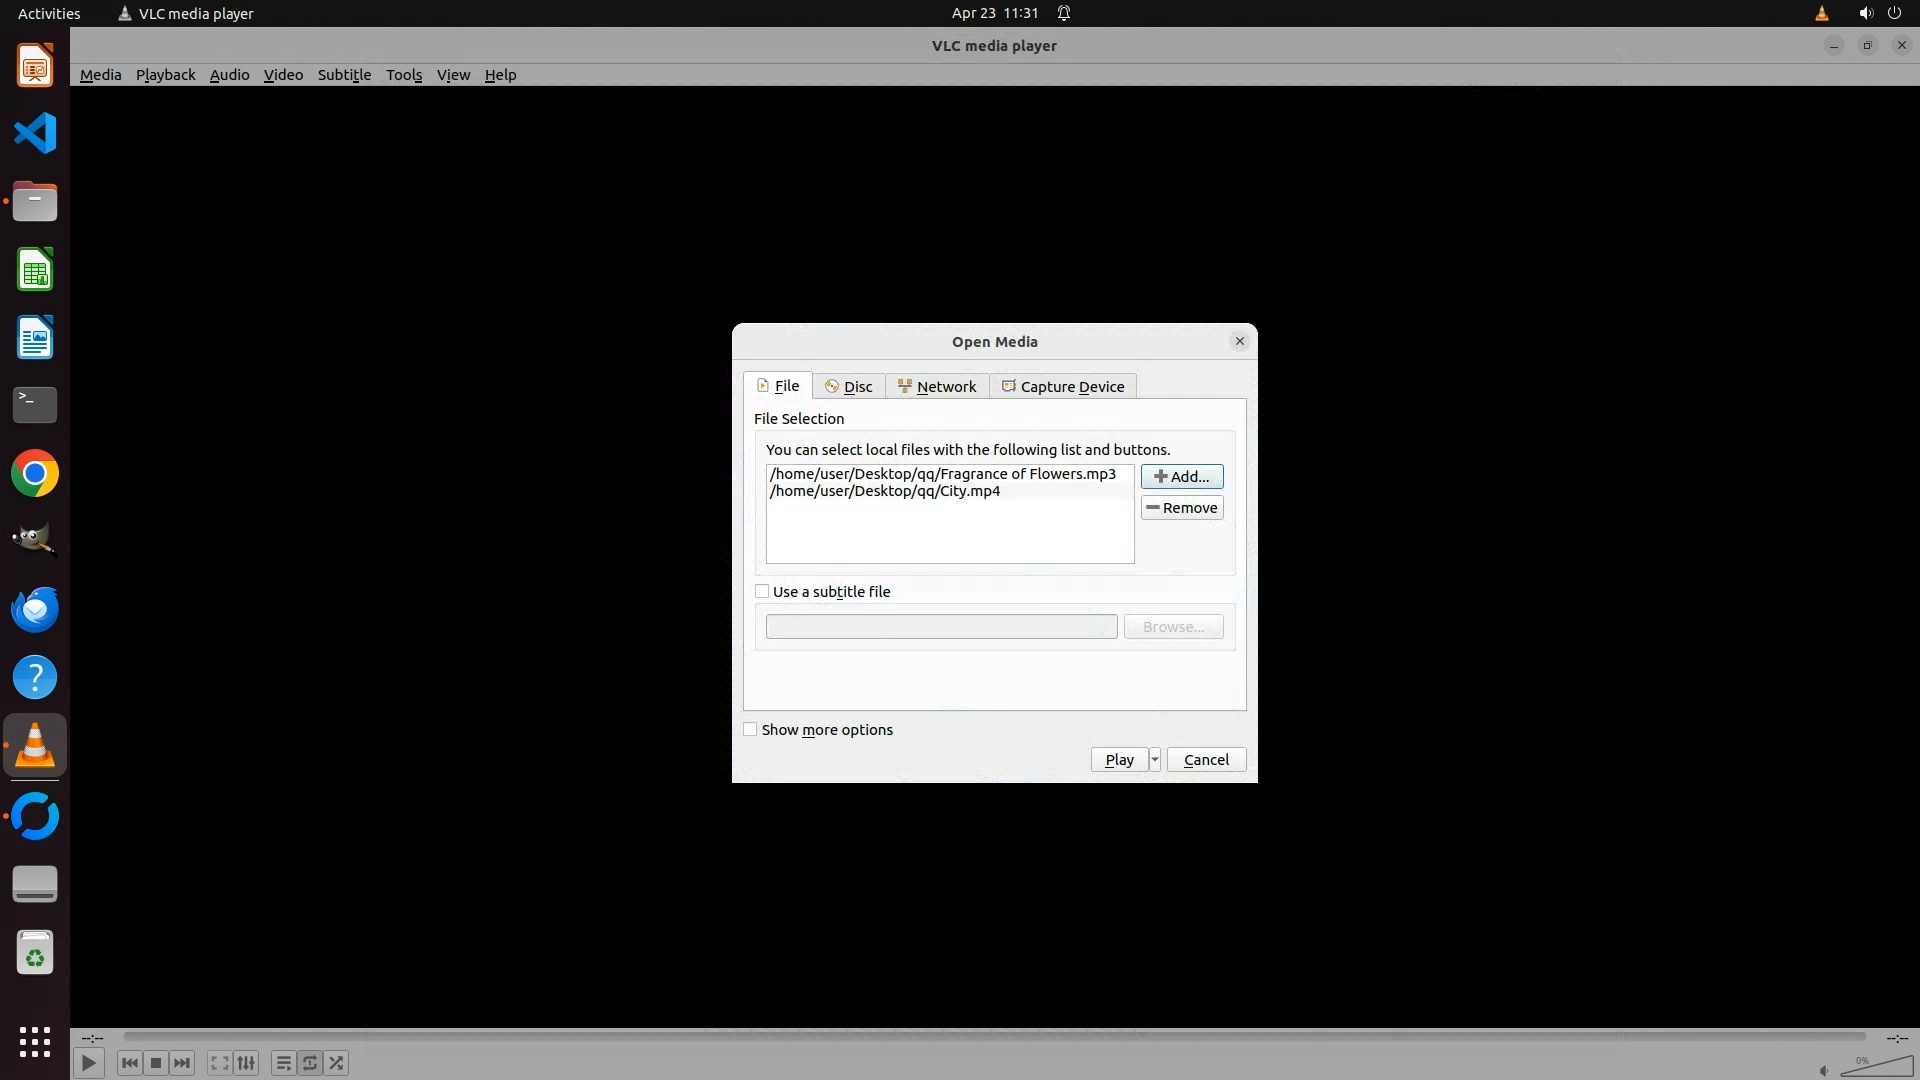Open the Media menu
The image size is (1920, 1080).
[x=100, y=75]
